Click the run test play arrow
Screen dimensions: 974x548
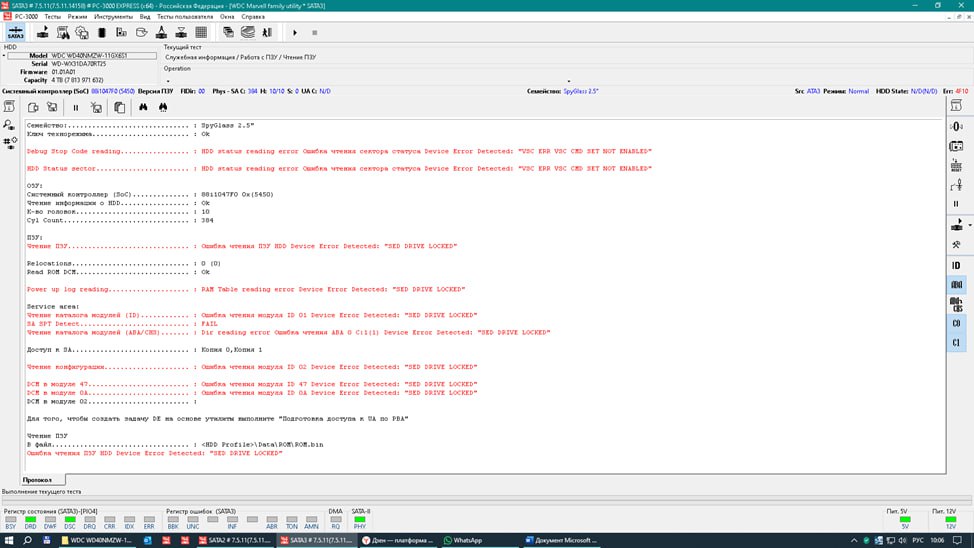tap(295, 32)
